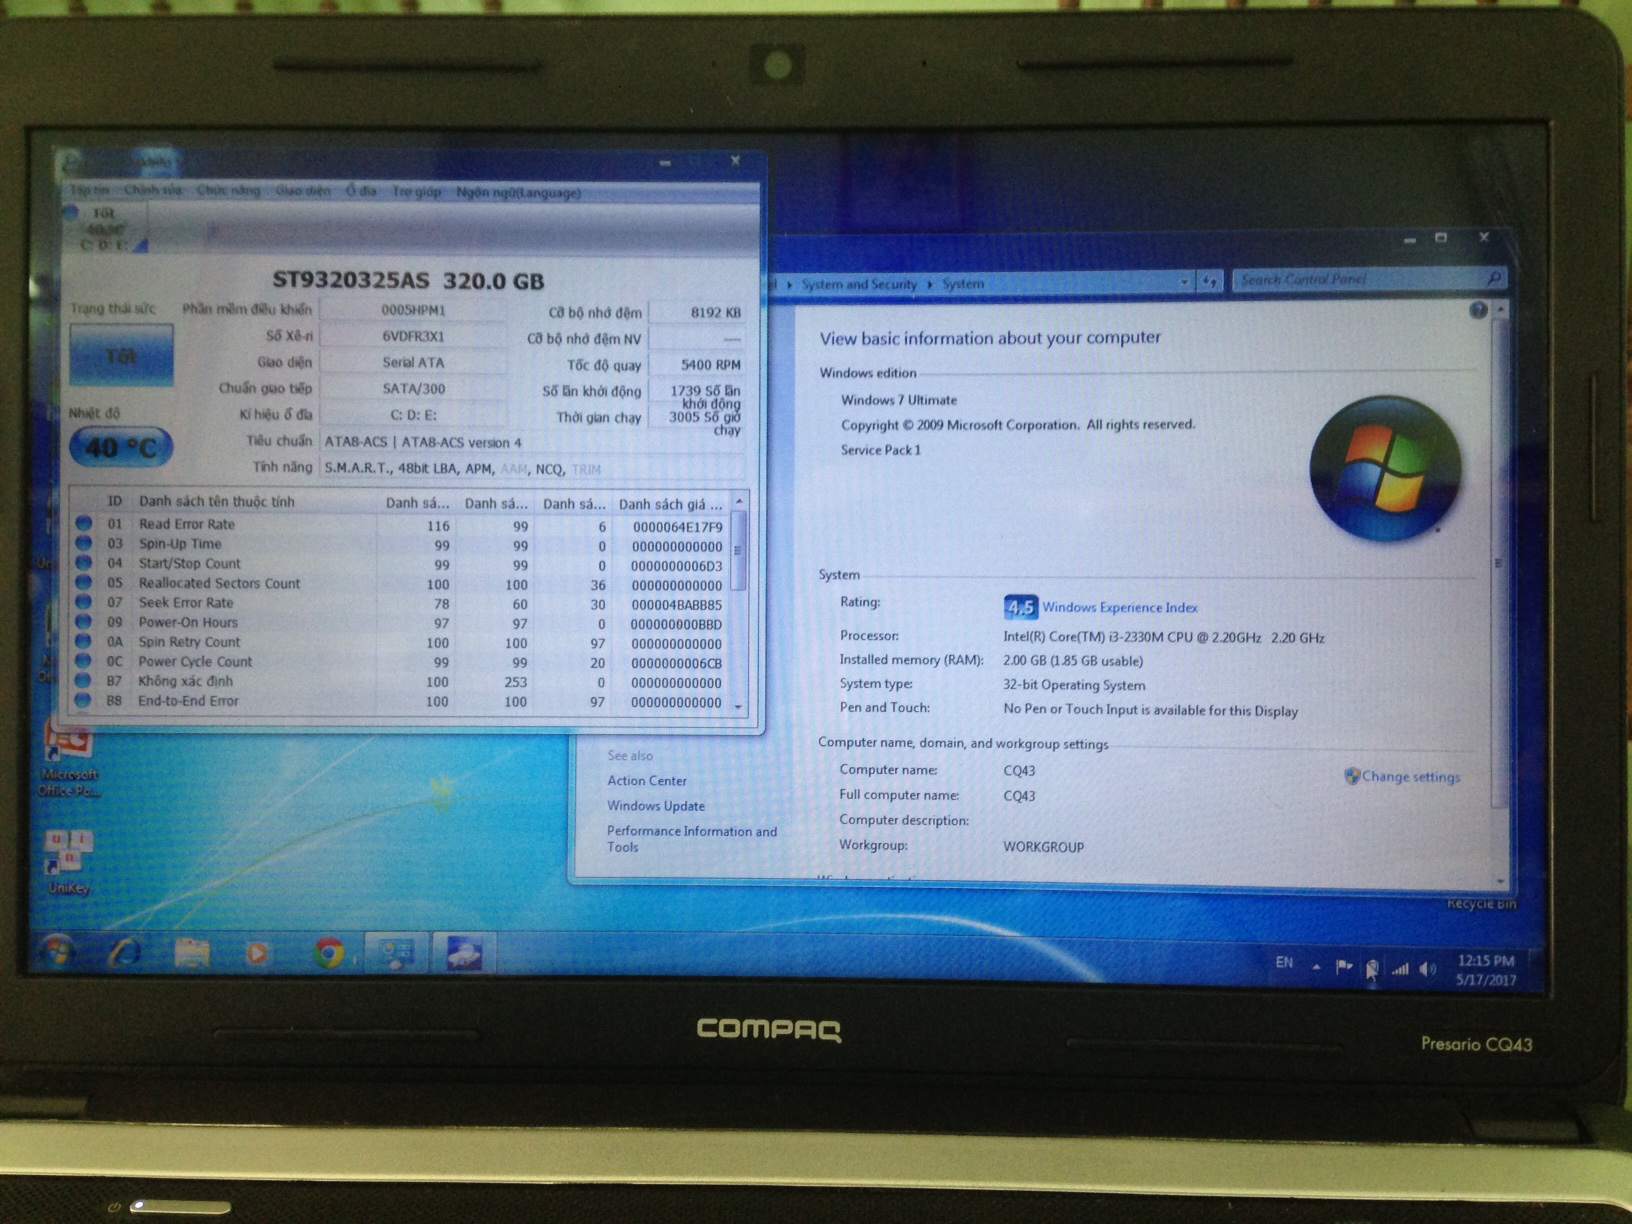Click the CQ43 computer name value
Image resolution: width=1632 pixels, height=1224 pixels.
coord(1019,770)
